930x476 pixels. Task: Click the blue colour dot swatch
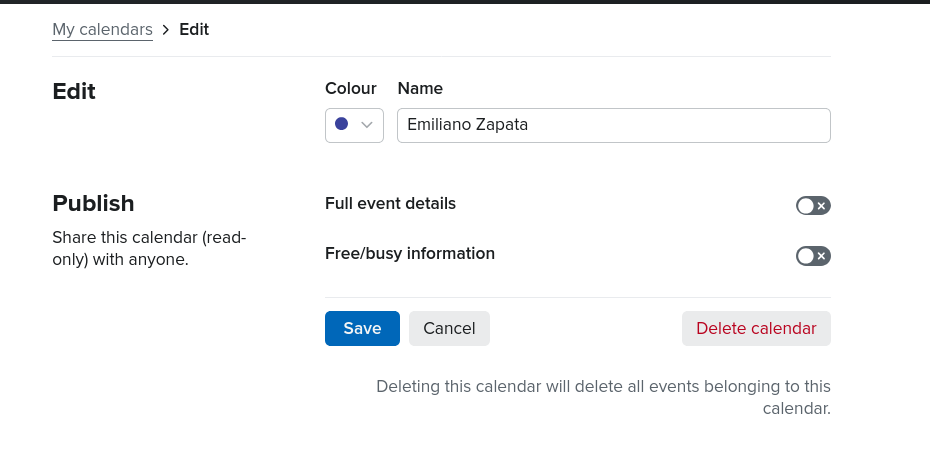pyautogui.click(x=341, y=125)
